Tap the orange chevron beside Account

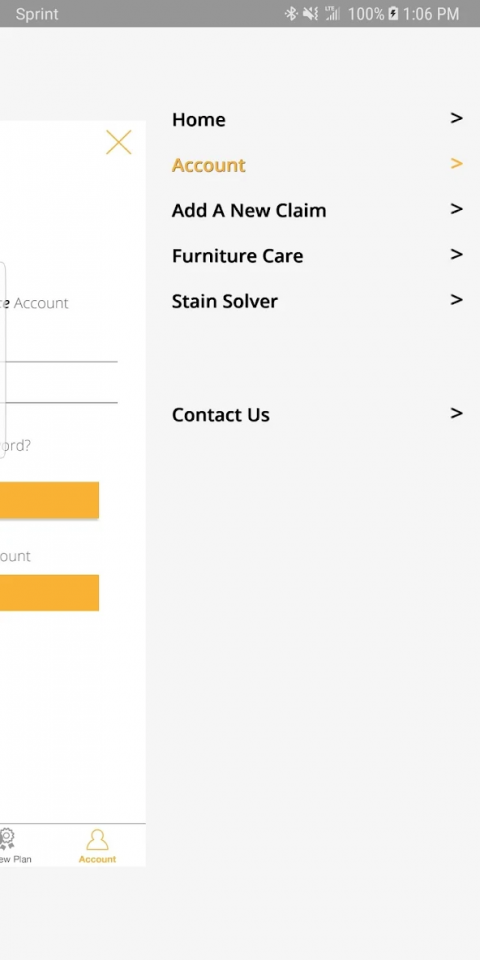(456, 163)
